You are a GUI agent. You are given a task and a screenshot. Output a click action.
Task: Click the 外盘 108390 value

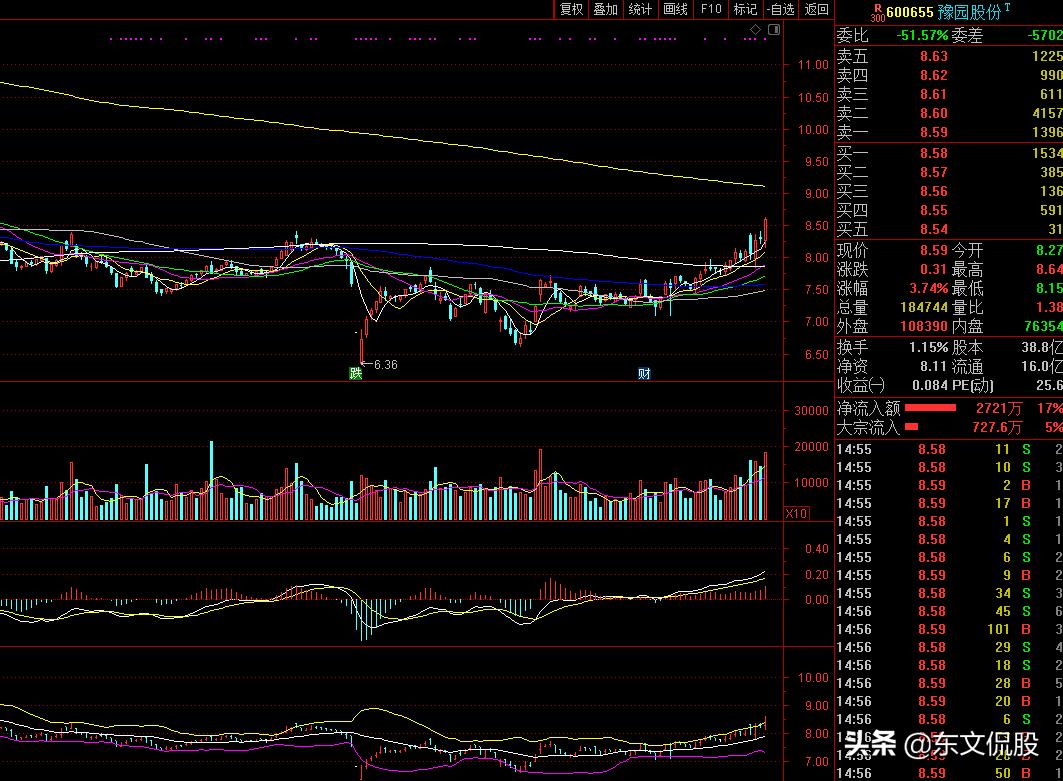[924, 326]
